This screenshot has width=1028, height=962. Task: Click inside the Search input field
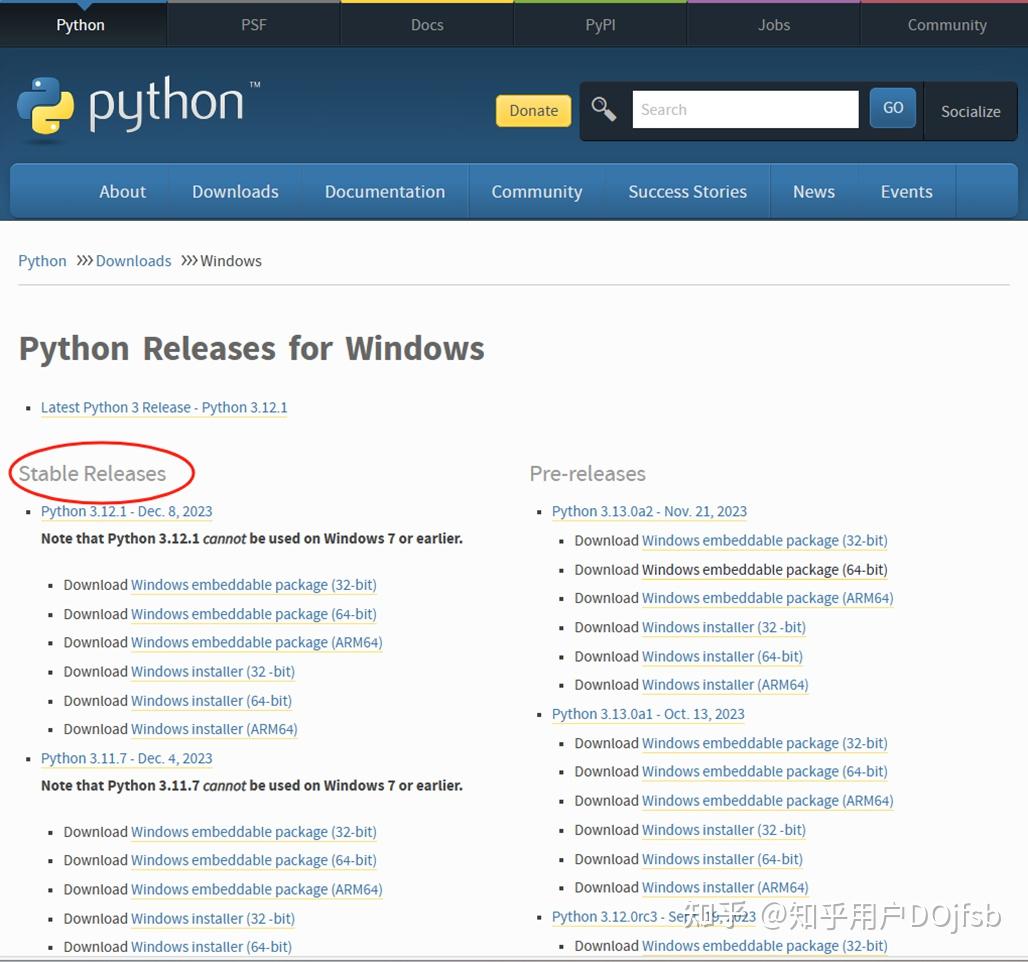[745, 108]
